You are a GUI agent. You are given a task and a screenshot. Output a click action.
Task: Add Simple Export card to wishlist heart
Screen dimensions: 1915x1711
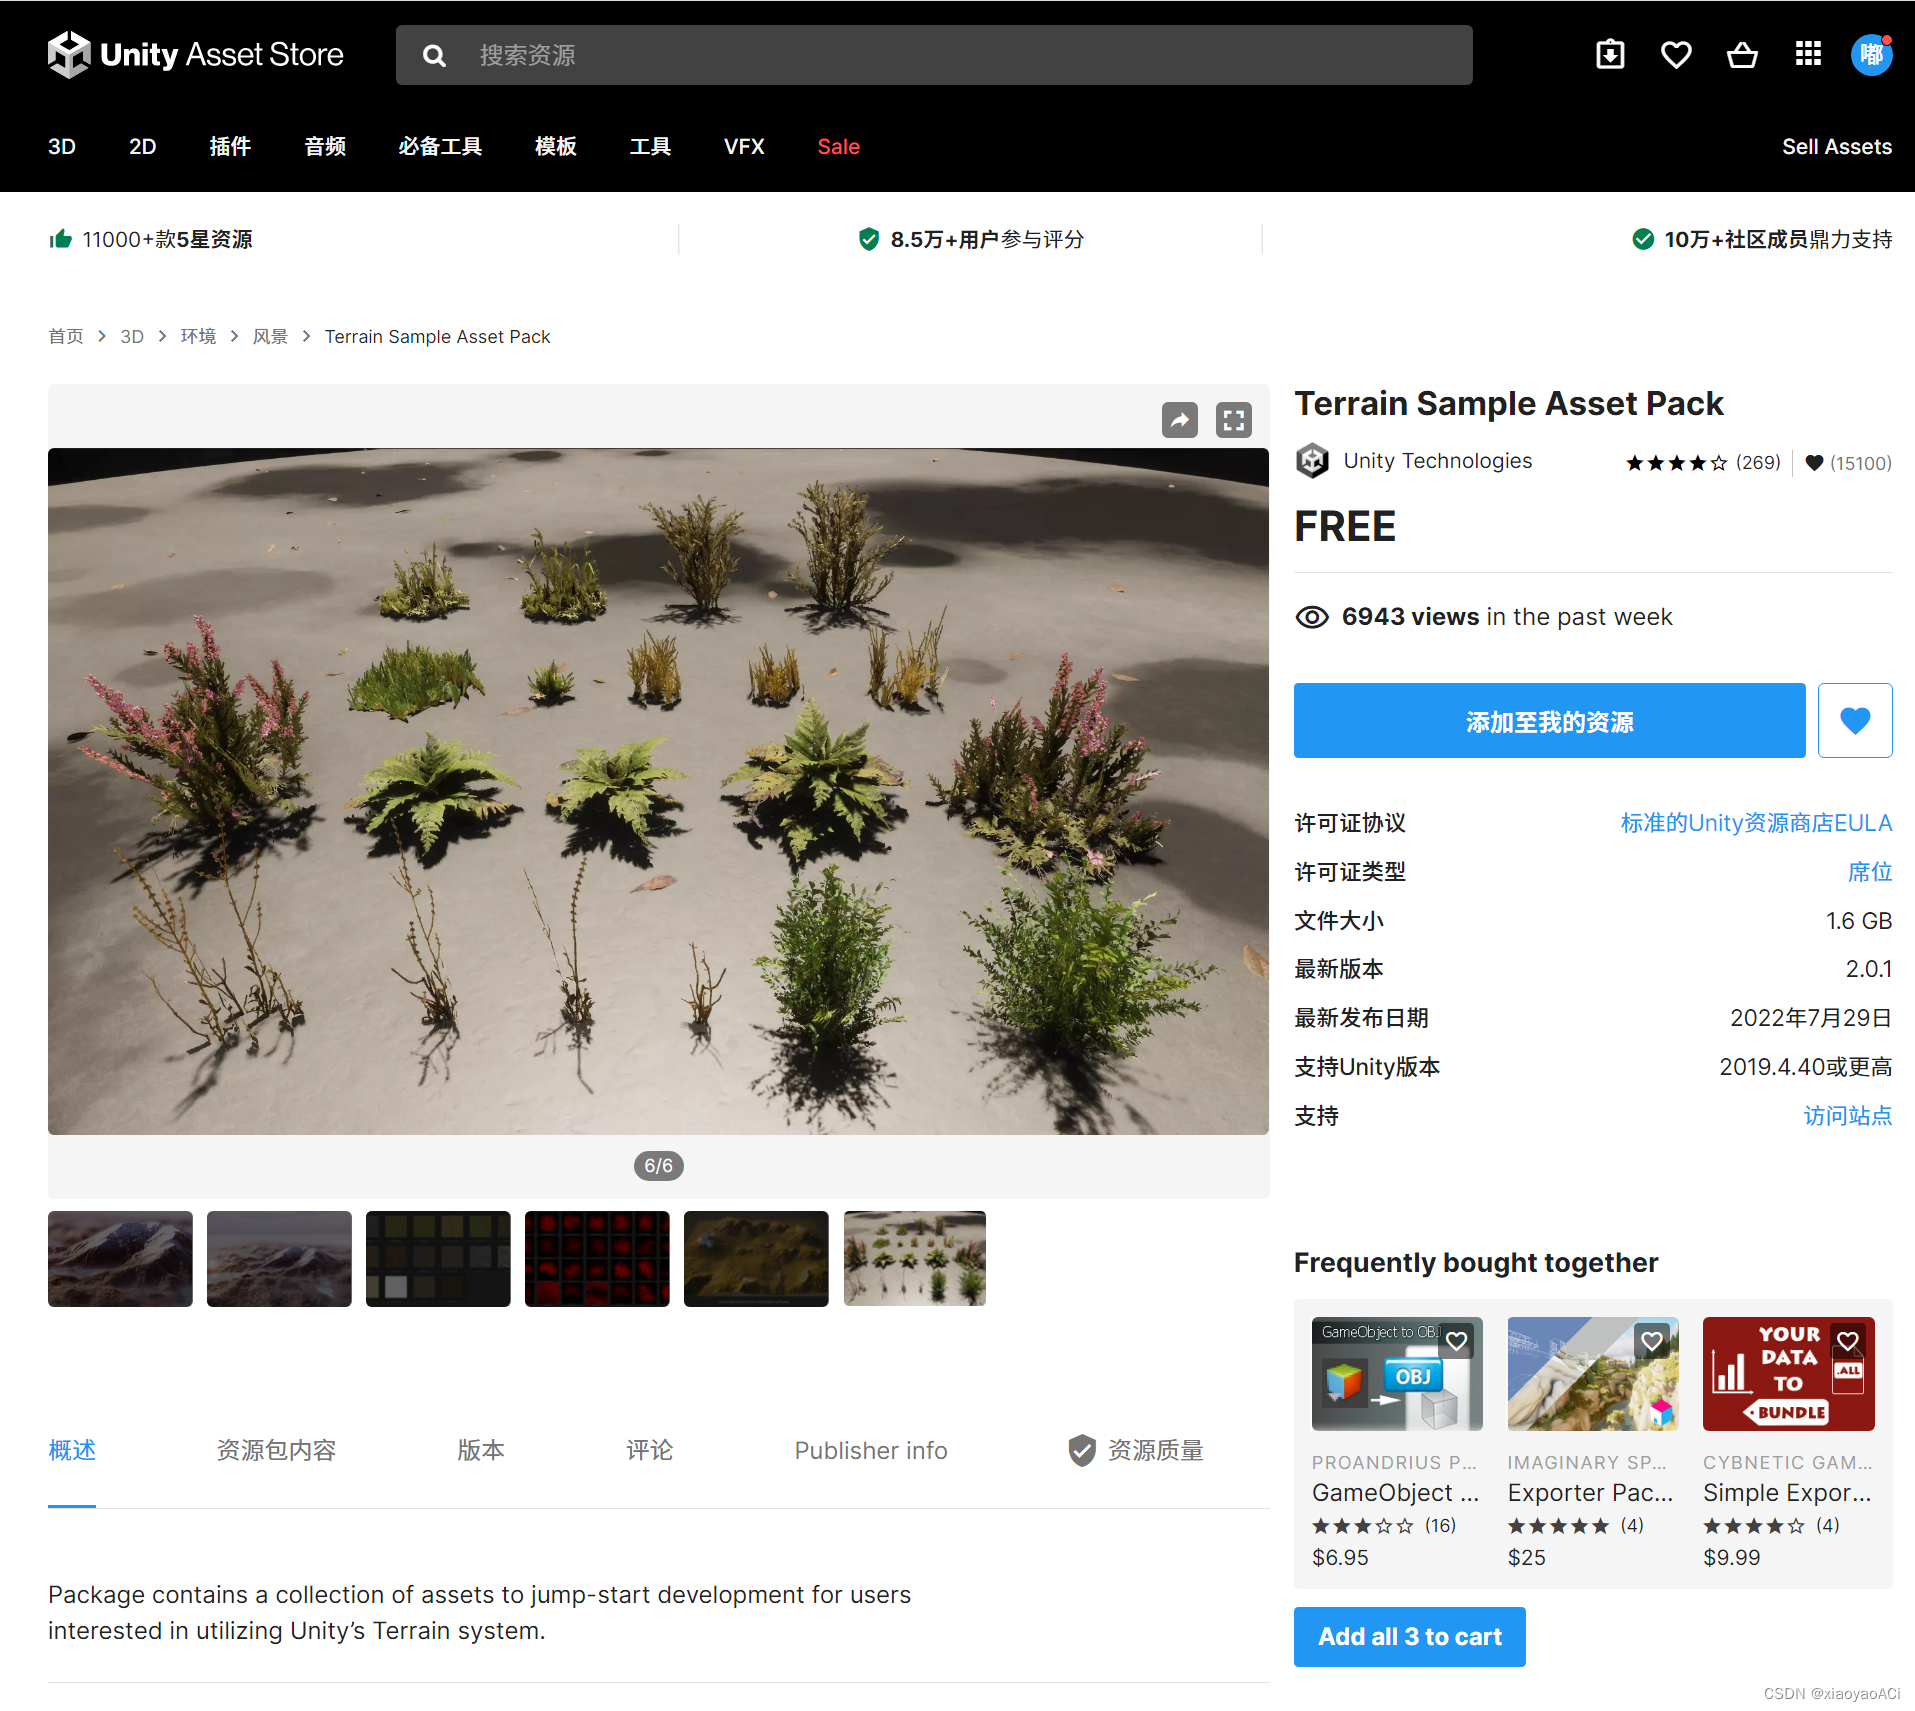(x=1848, y=1341)
